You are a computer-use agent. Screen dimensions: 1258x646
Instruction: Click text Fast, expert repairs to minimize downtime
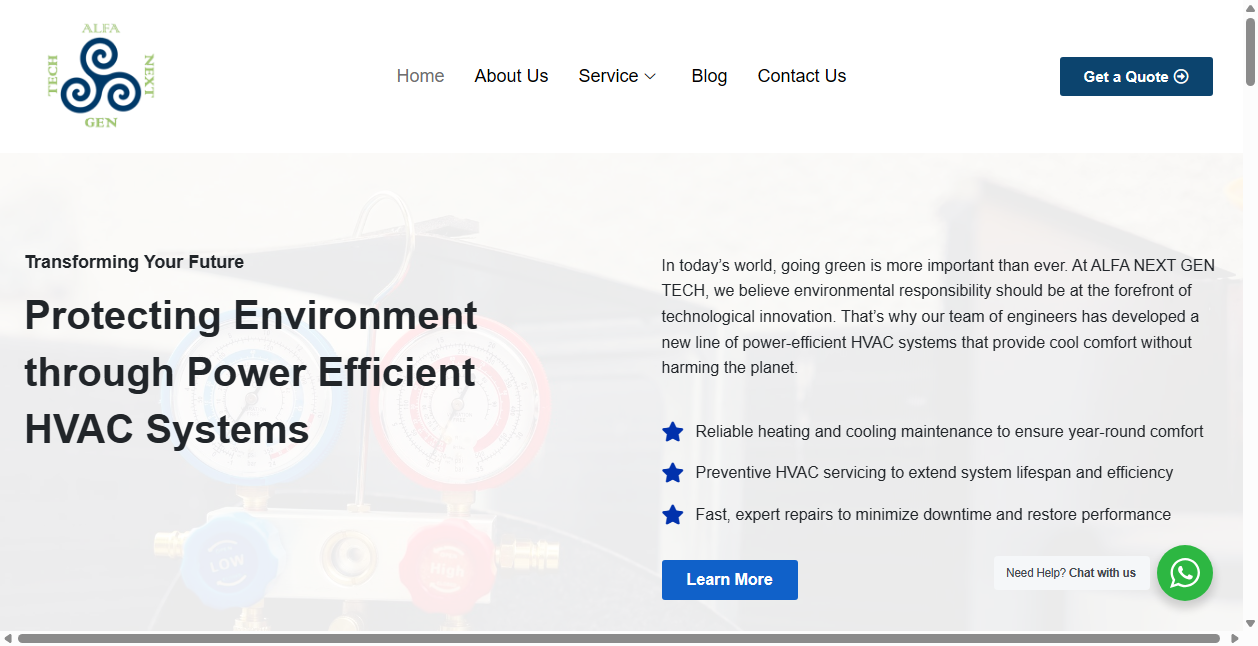(x=933, y=515)
